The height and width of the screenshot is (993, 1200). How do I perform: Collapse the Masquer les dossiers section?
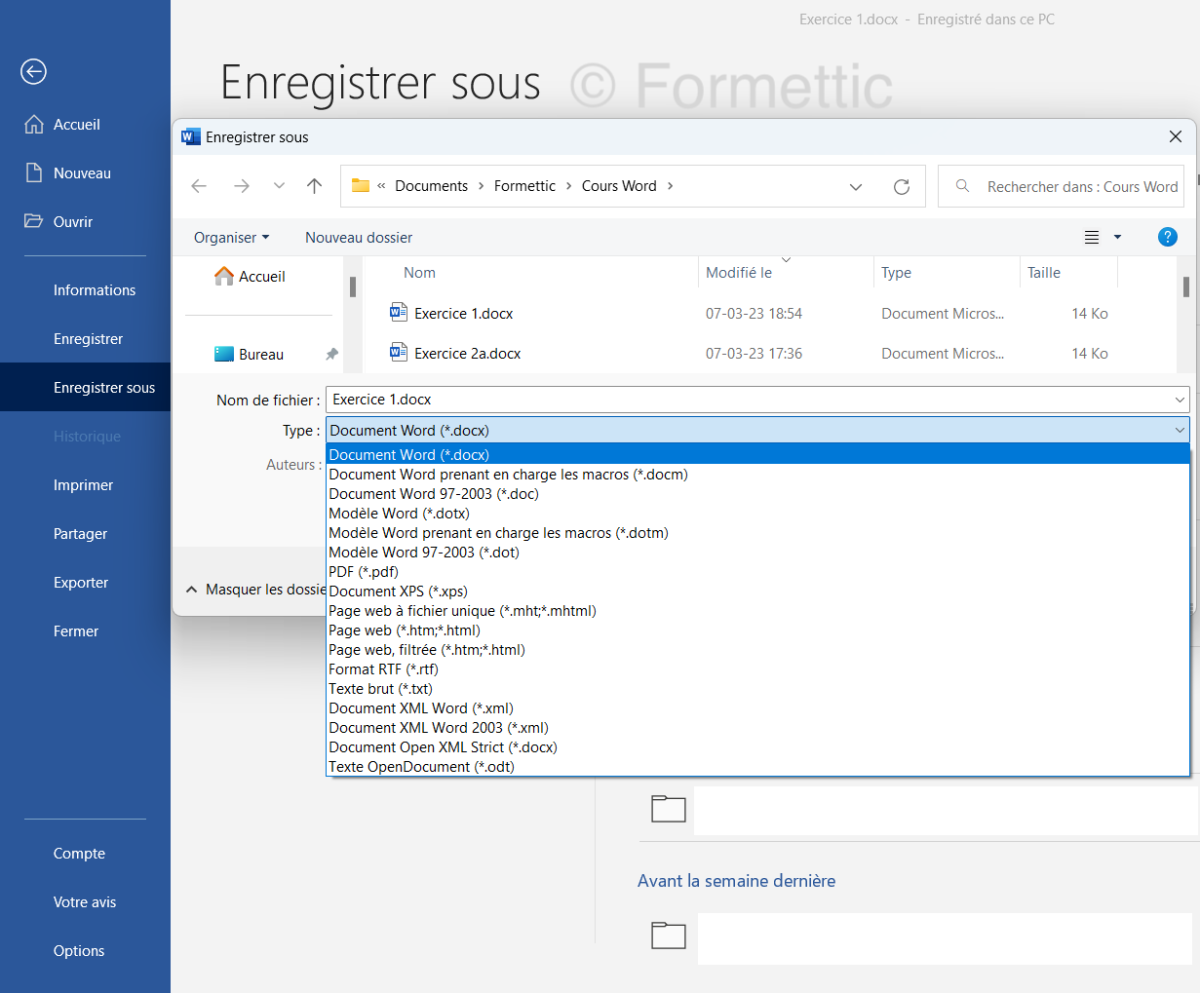pyautogui.click(x=250, y=589)
